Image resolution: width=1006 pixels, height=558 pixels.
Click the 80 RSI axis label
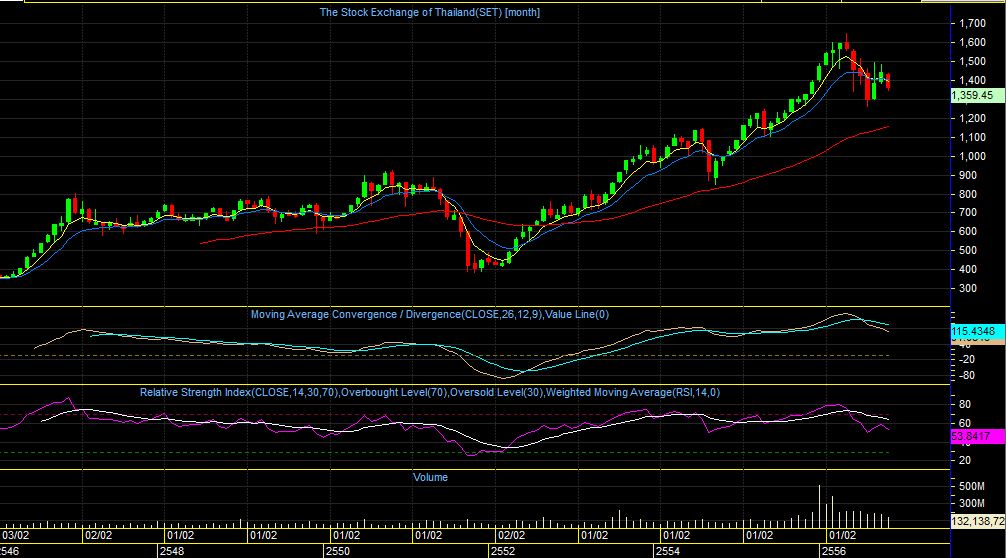pos(965,404)
